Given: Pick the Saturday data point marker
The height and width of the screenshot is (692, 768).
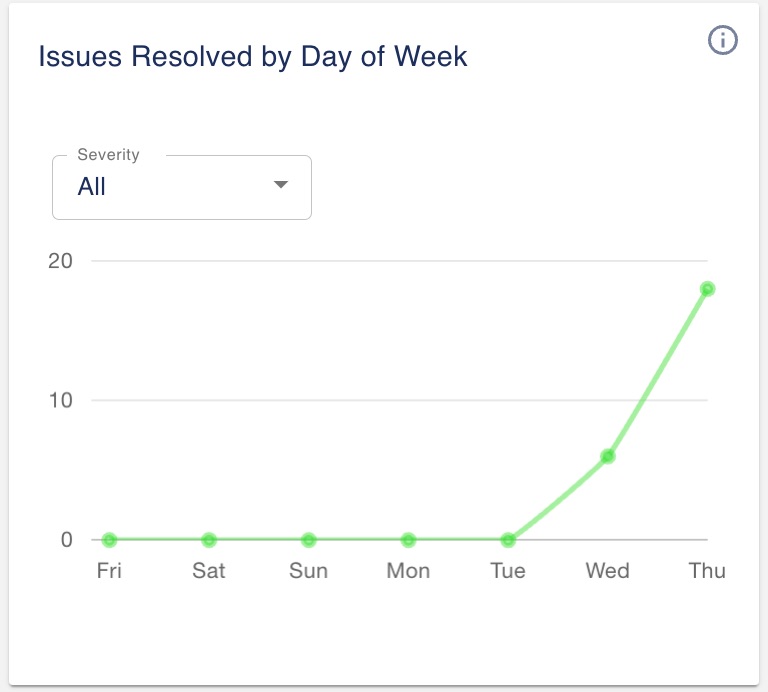Looking at the screenshot, I should [x=209, y=540].
